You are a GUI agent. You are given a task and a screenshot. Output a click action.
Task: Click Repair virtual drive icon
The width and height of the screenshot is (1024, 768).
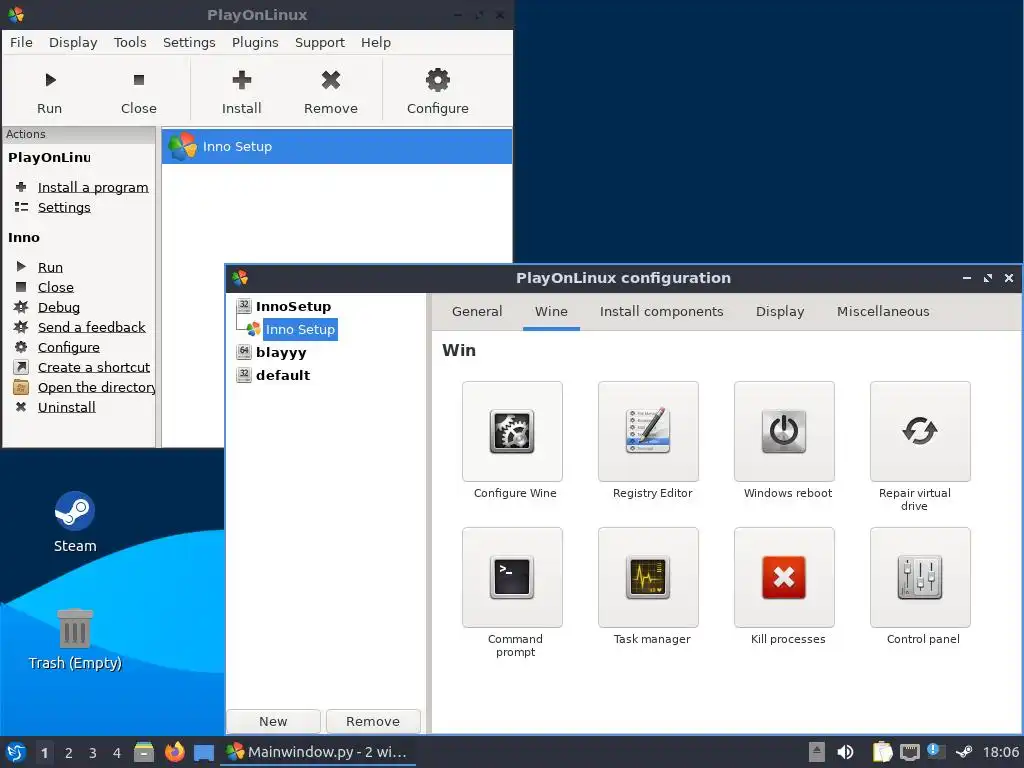pyautogui.click(x=920, y=432)
